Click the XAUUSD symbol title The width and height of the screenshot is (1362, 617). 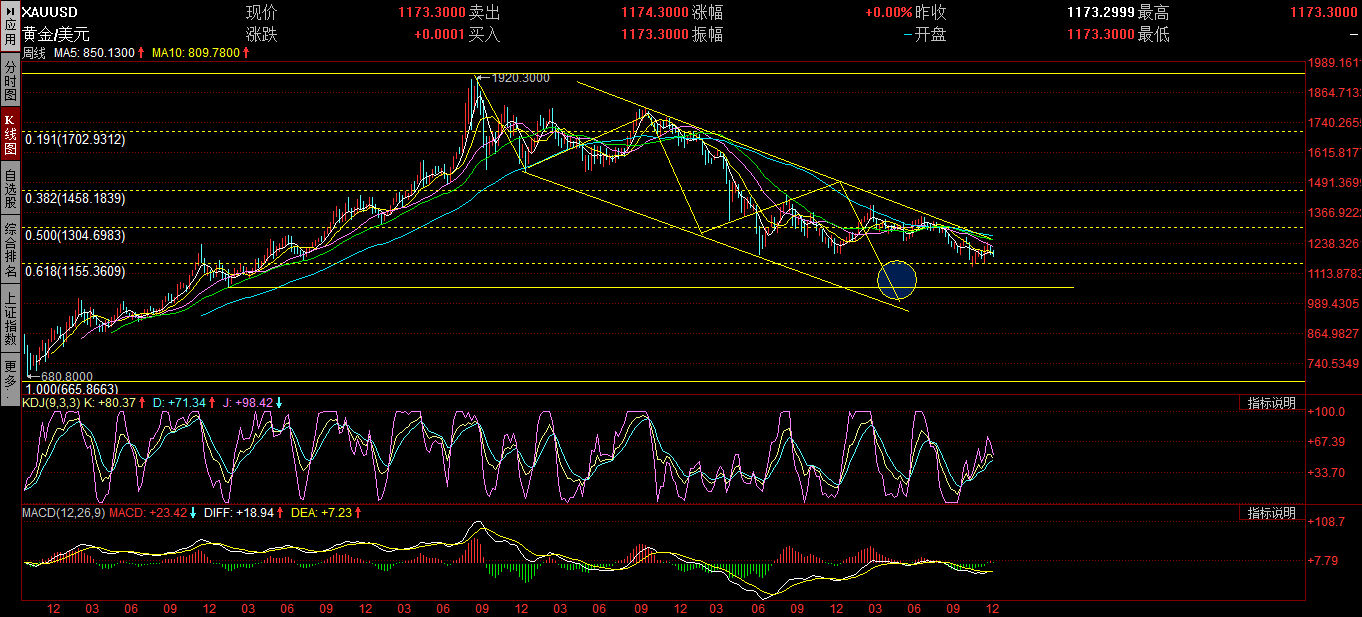click(50, 13)
